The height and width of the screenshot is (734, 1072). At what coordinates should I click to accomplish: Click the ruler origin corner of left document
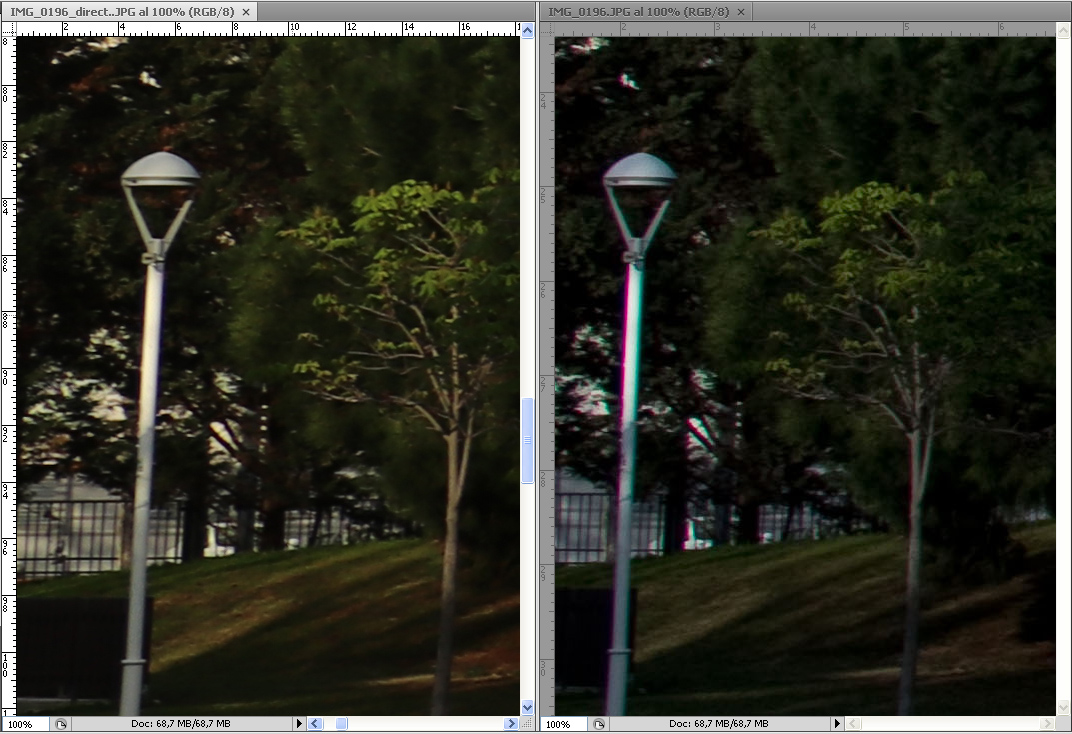pos(8,29)
